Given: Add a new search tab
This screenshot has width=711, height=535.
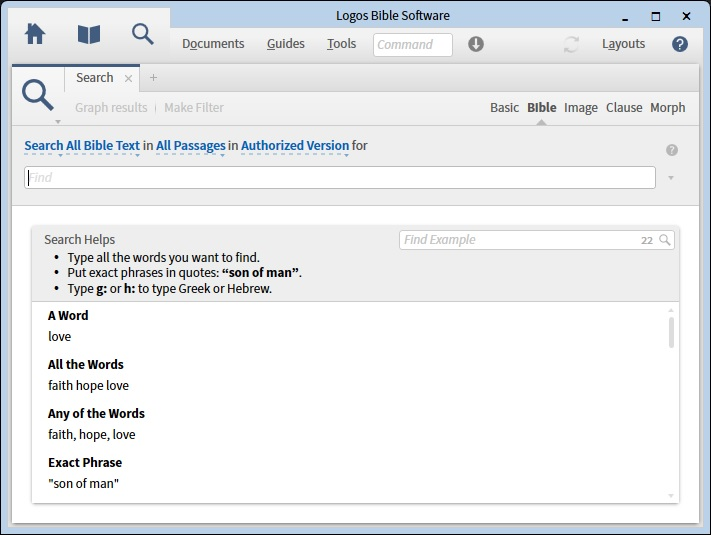Looking at the screenshot, I should coord(153,78).
